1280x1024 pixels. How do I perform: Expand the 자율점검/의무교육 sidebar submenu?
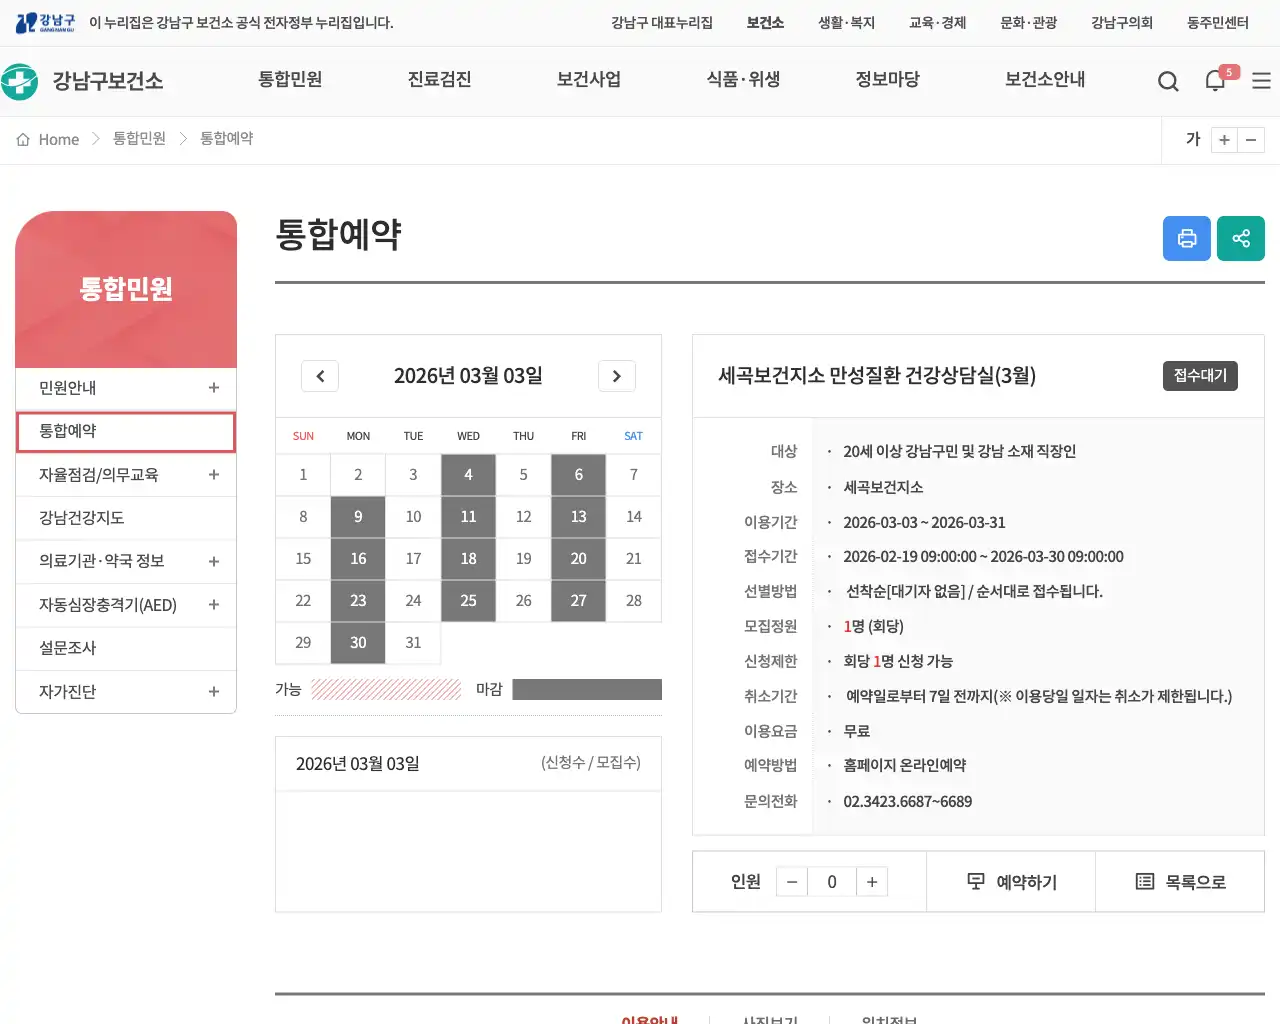pyautogui.click(x=213, y=475)
